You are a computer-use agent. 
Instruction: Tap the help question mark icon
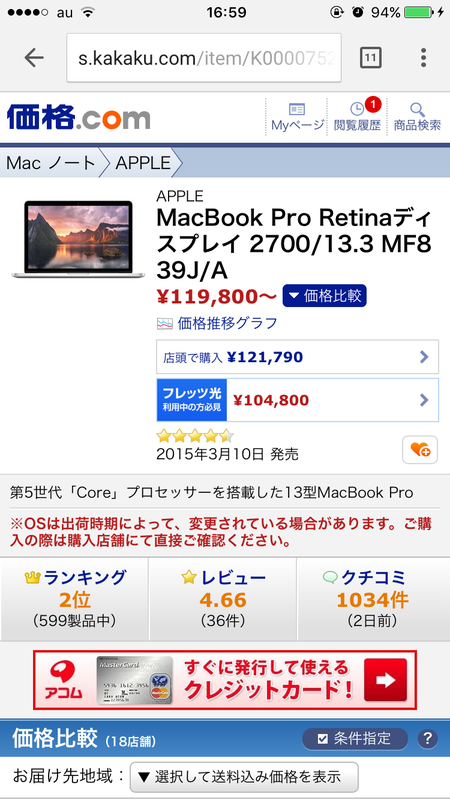[428, 738]
